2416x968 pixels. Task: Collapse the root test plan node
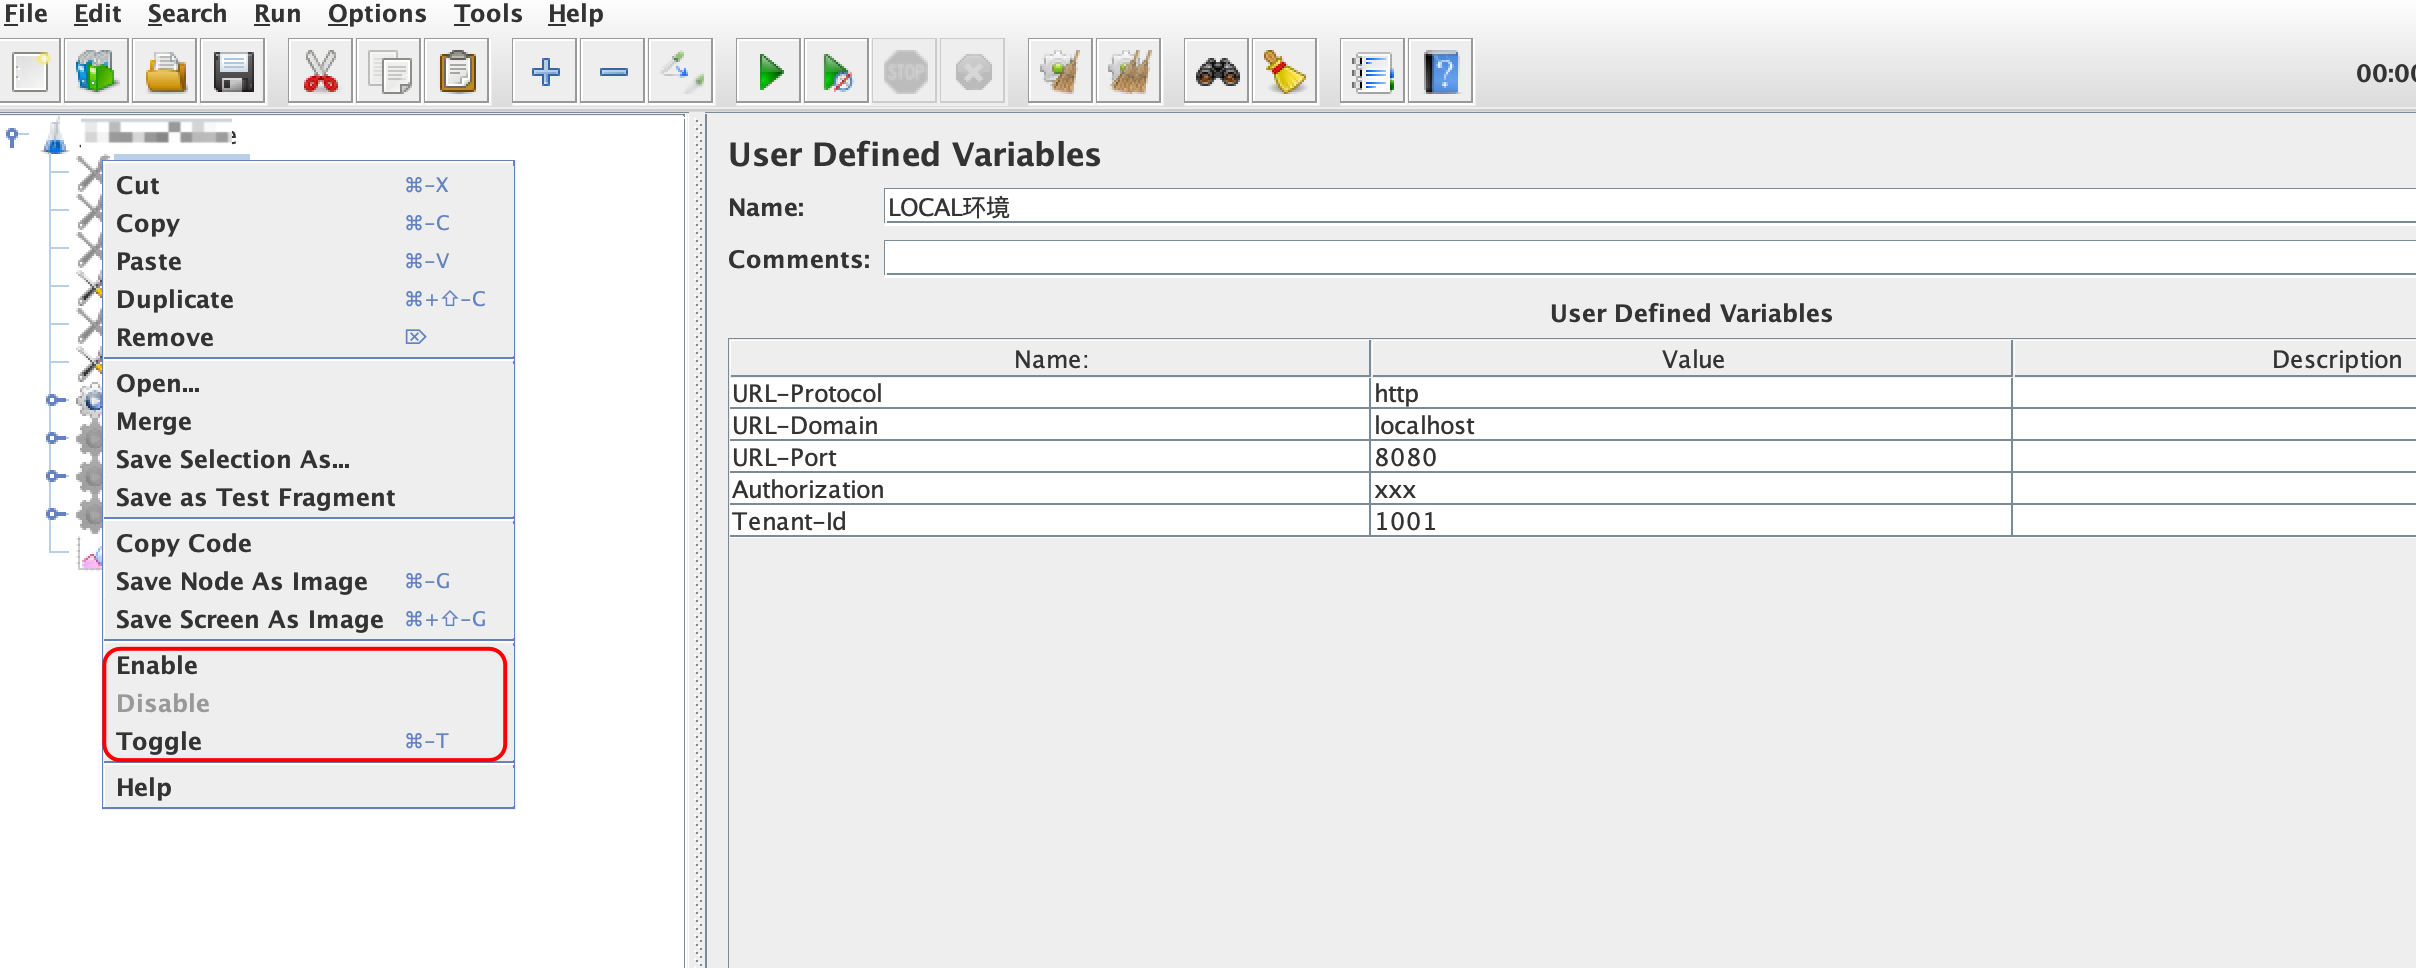tap(12, 135)
